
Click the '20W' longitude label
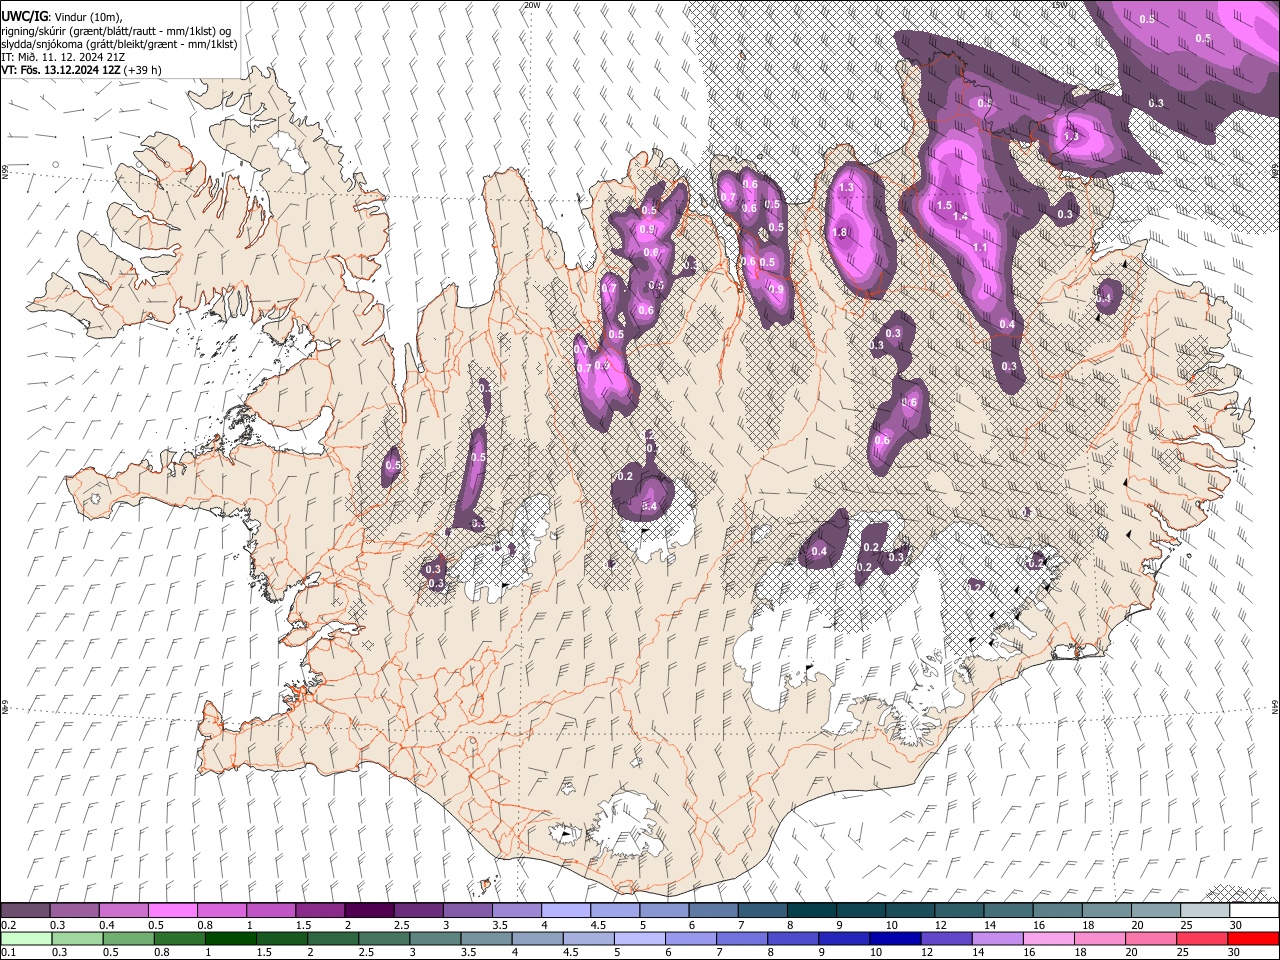point(532,5)
